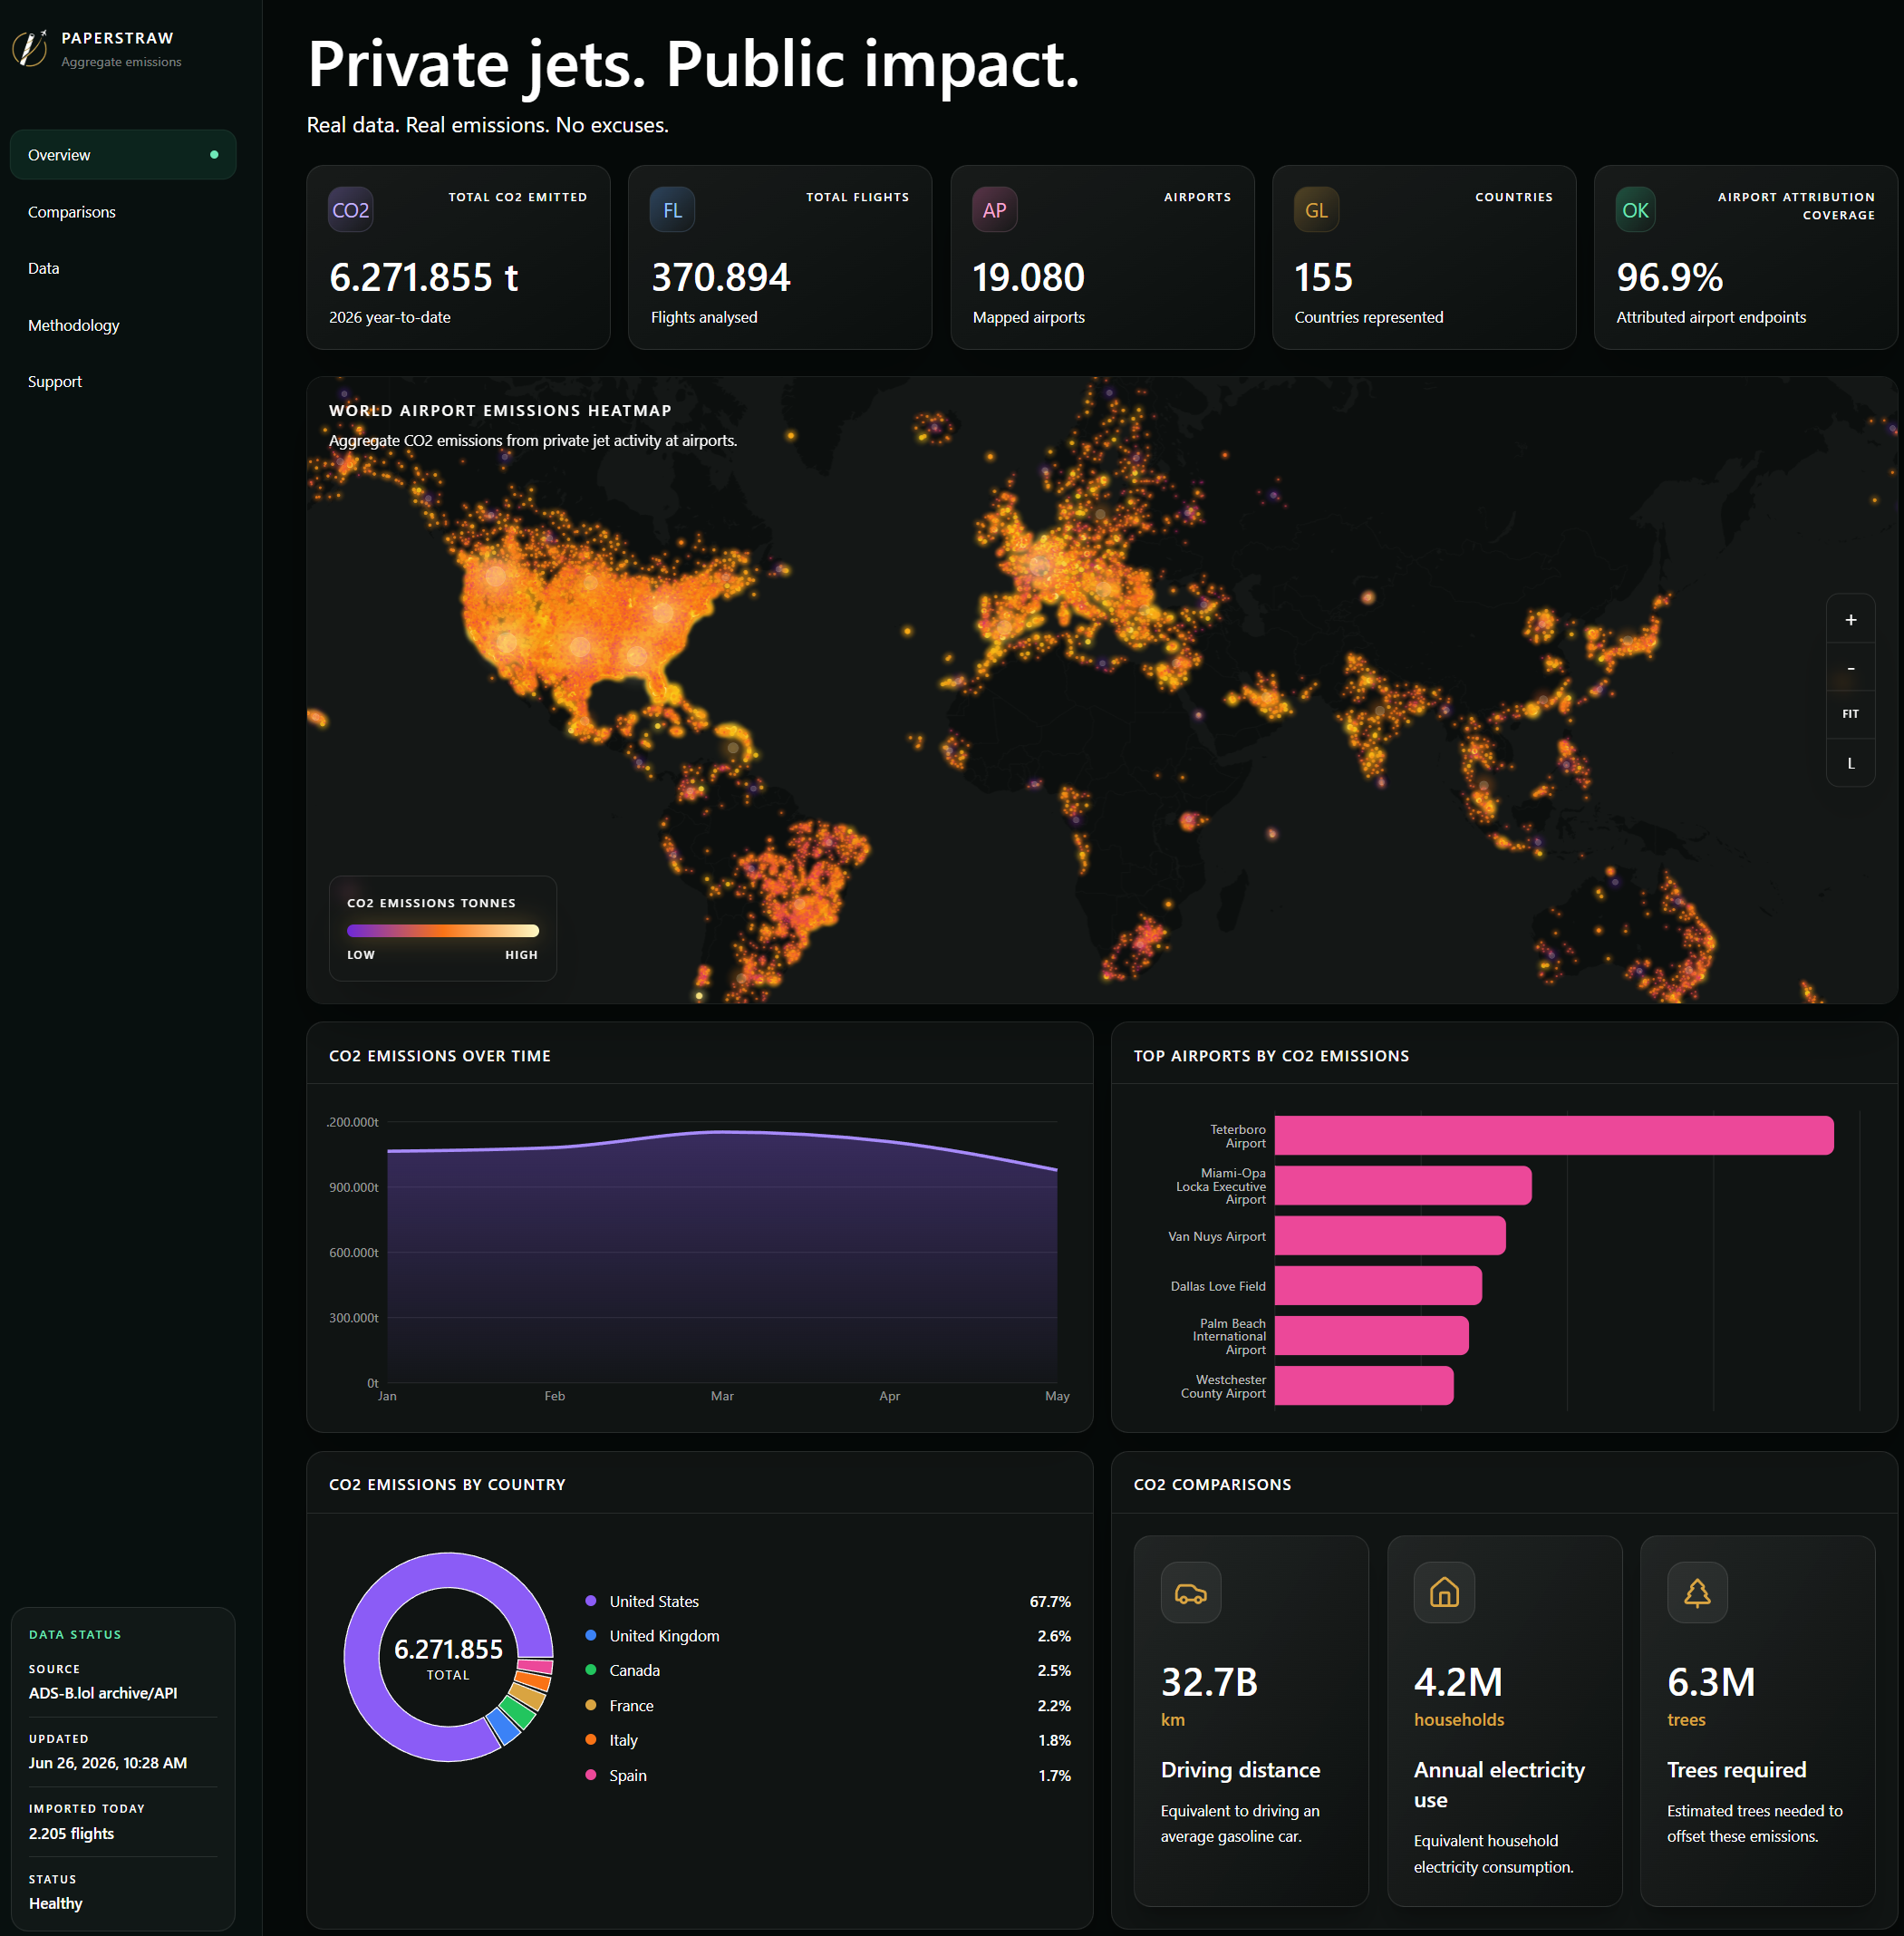Click the "2.6%" United Kingdom percentage

tap(1054, 1636)
